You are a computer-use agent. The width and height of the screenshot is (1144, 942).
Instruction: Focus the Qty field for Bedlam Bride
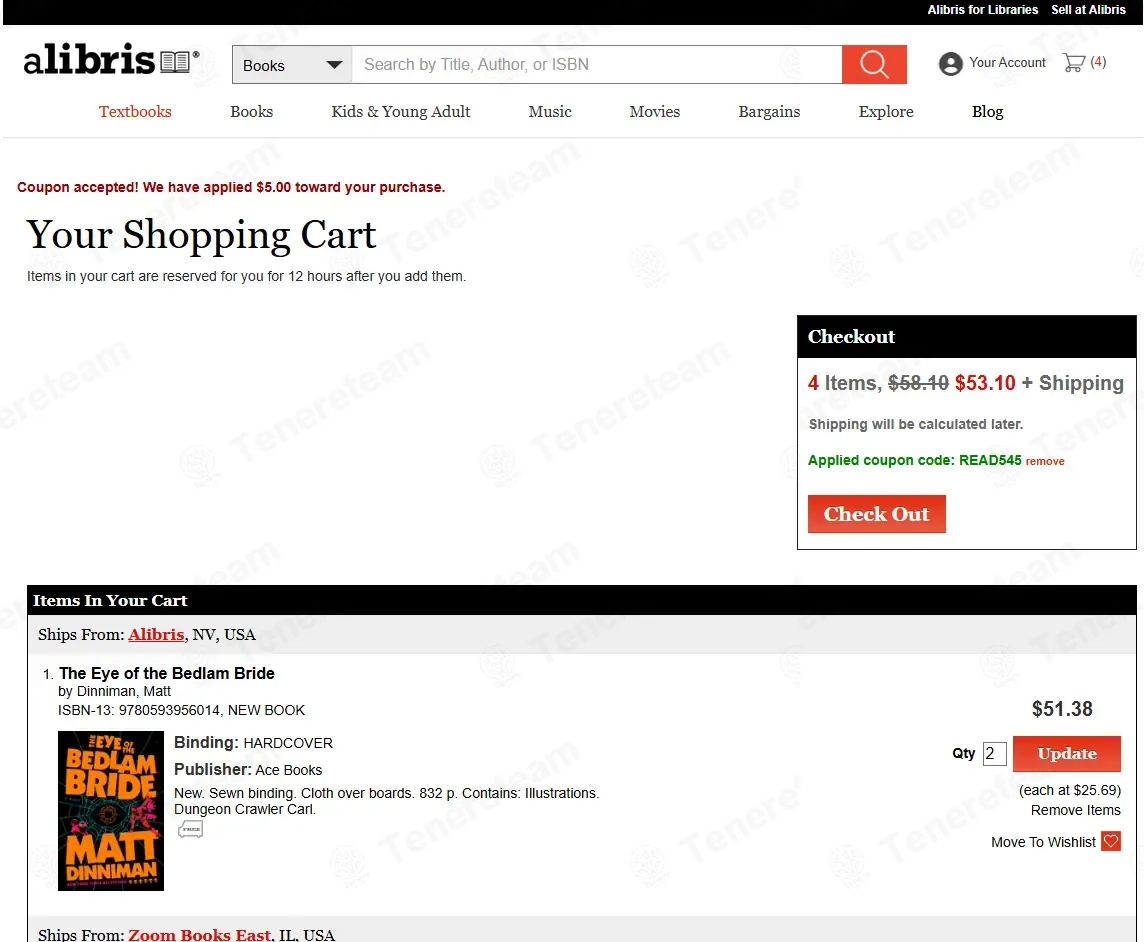pyautogui.click(x=994, y=754)
